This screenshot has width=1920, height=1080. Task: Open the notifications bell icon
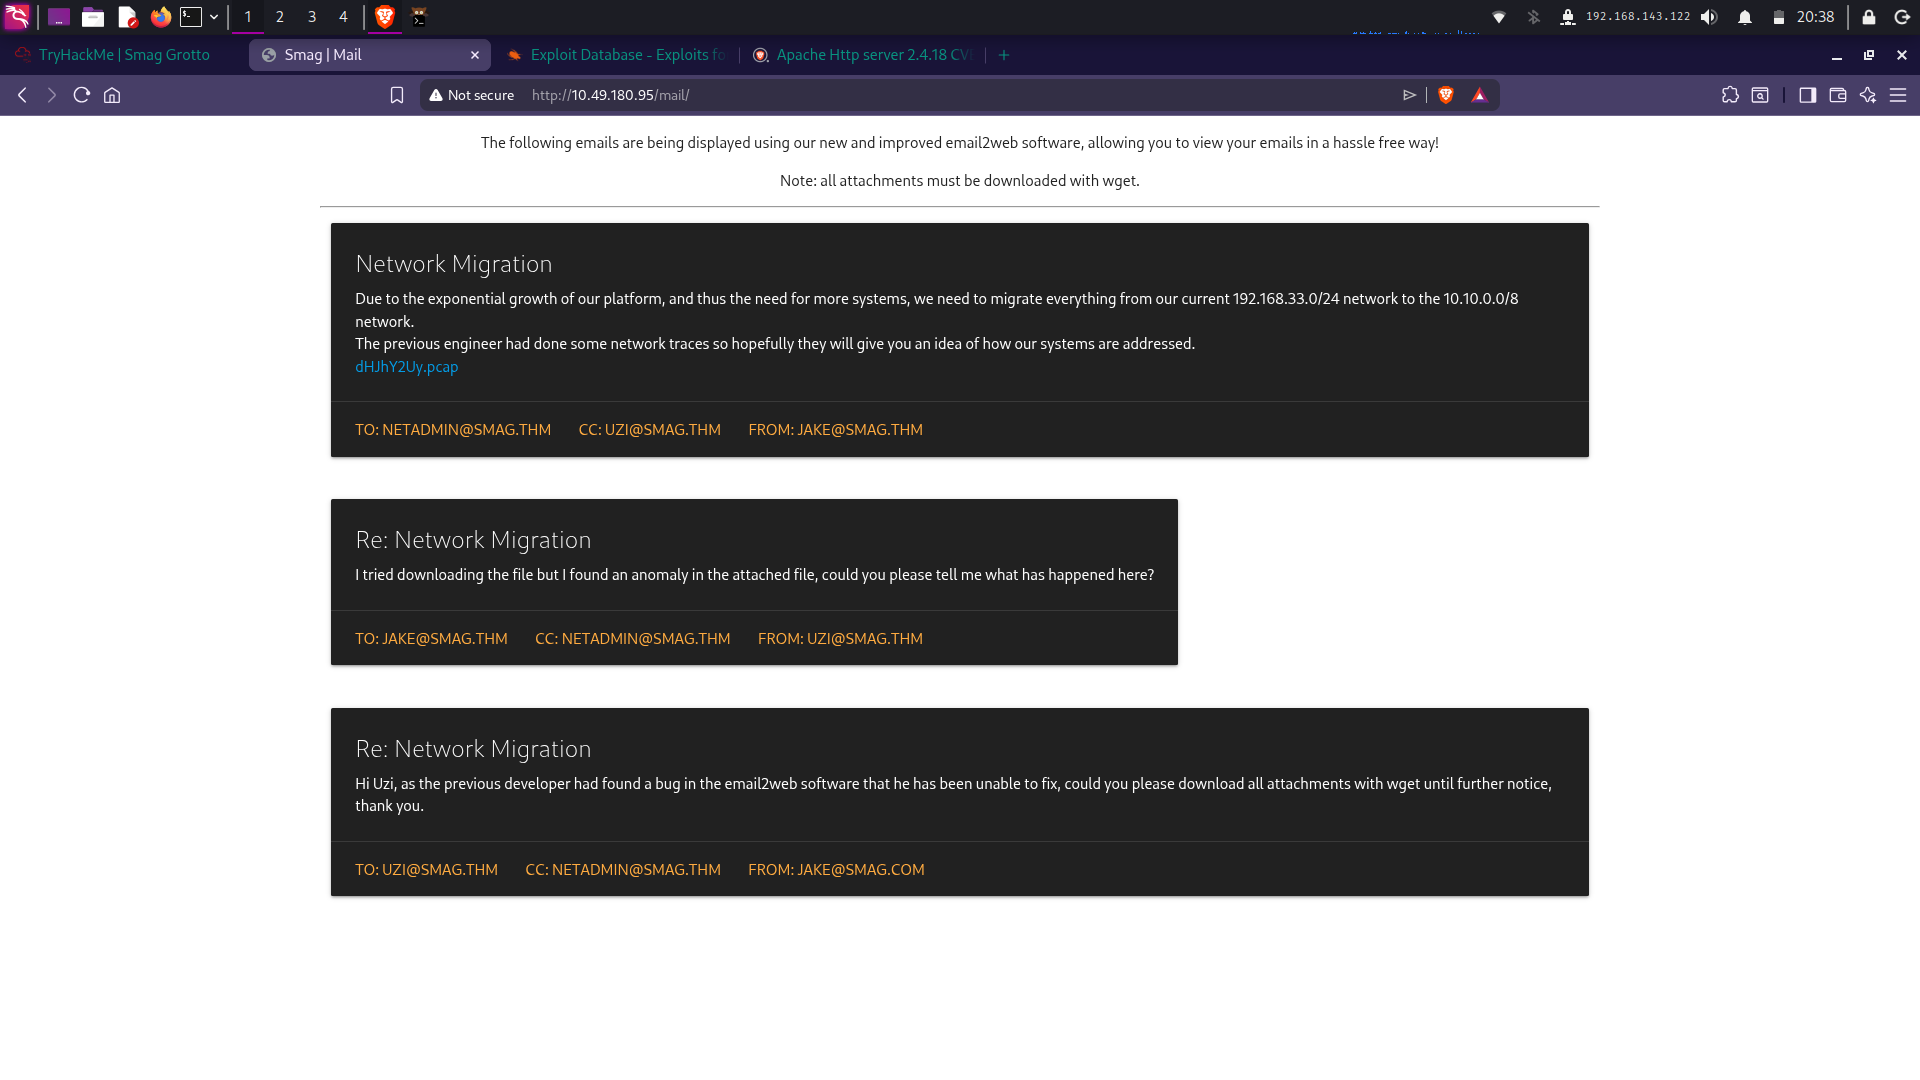click(x=1745, y=17)
